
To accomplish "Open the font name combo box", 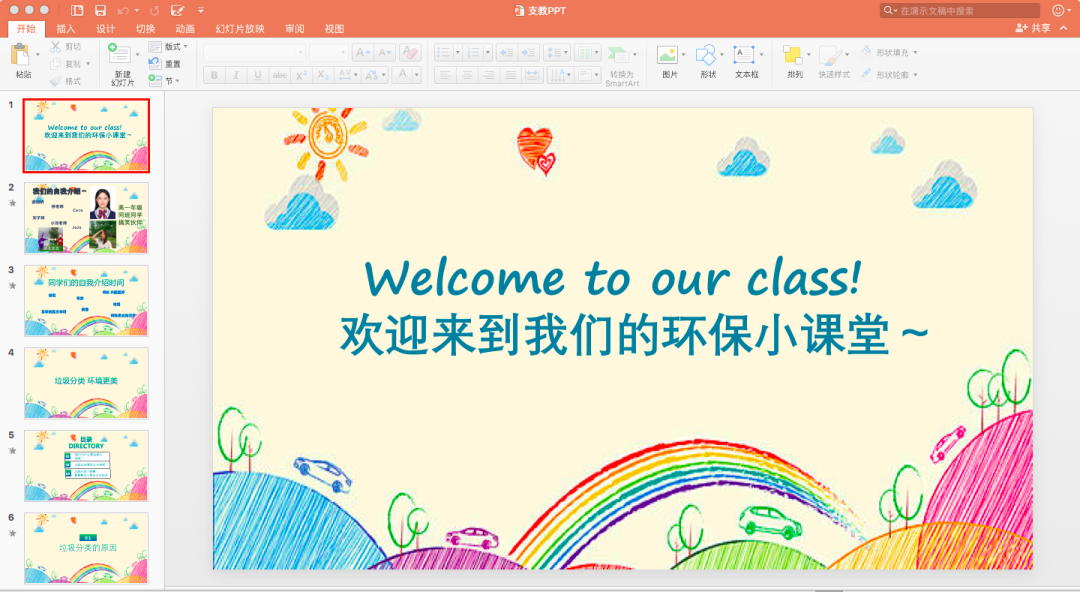I will 254,52.
